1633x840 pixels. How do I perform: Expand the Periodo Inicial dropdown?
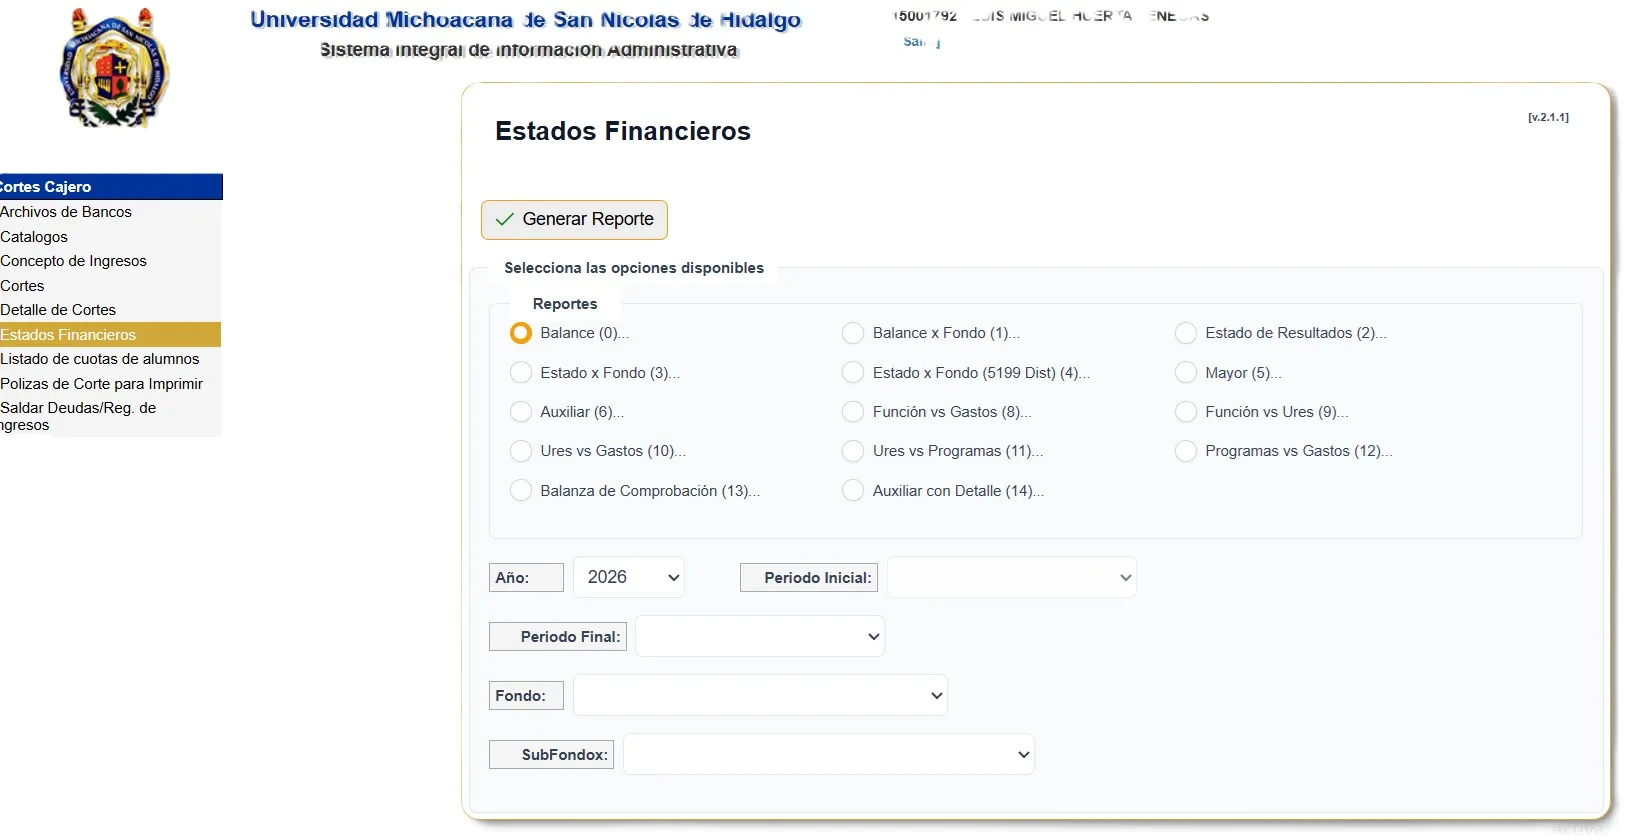[x=1012, y=577]
